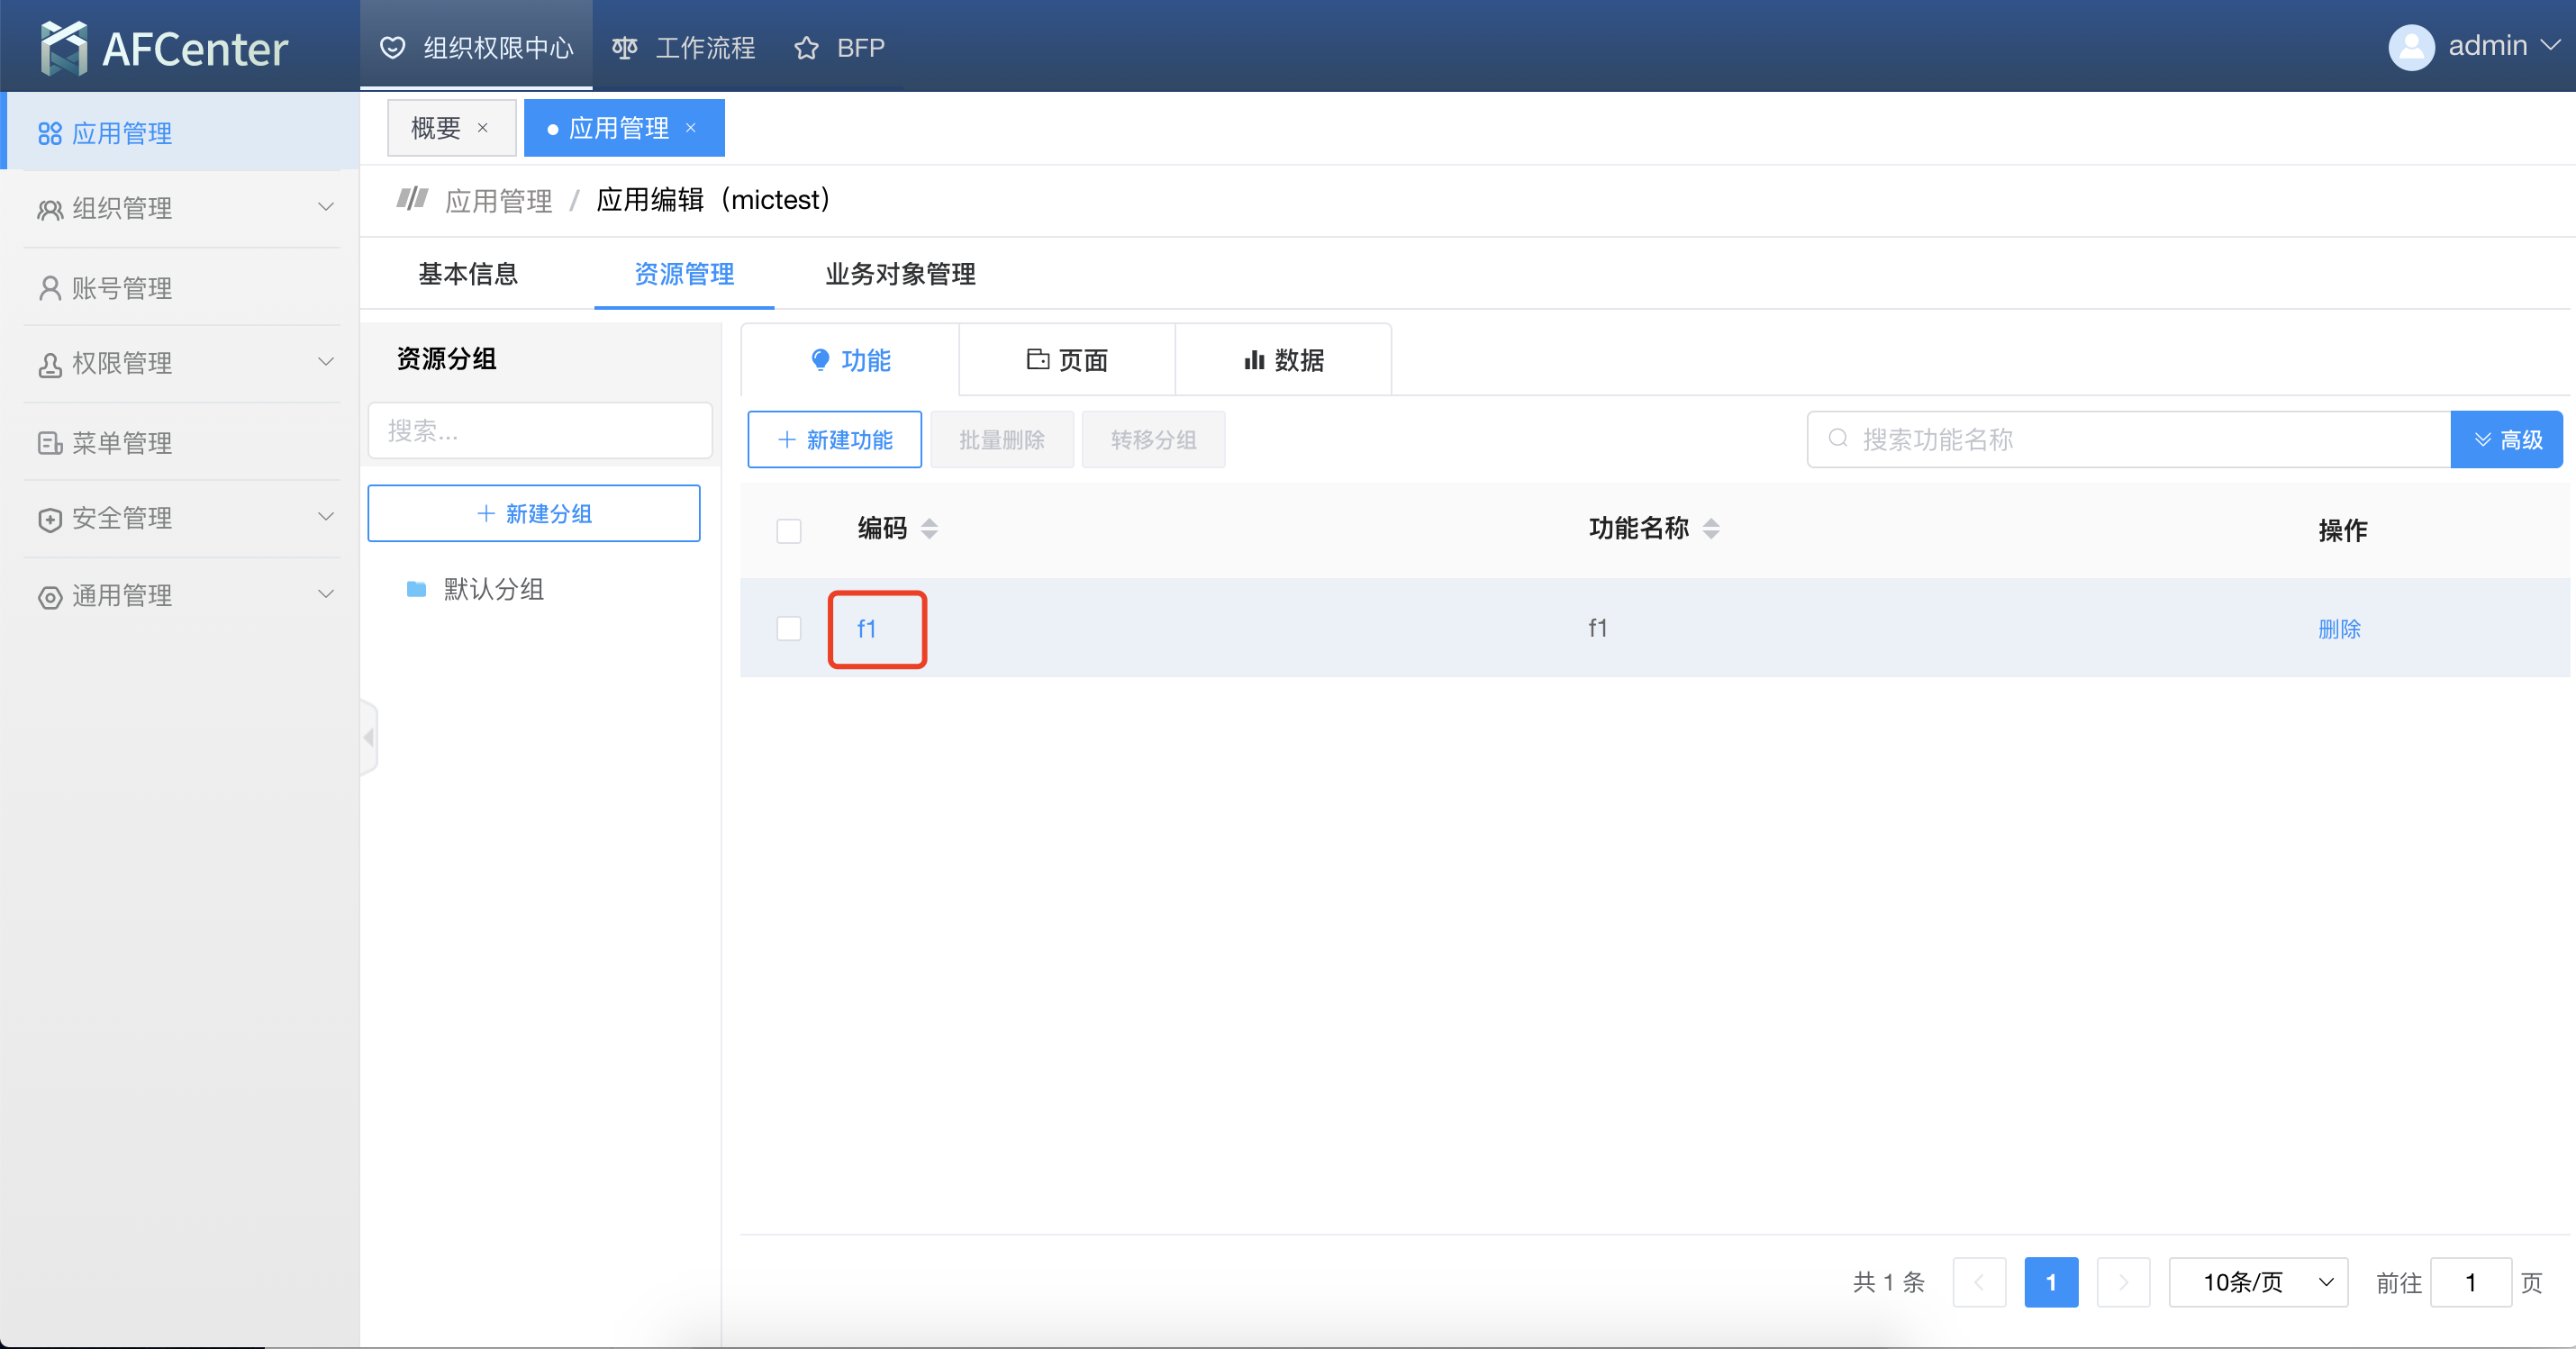The height and width of the screenshot is (1349, 2576).
Task: Select the 页面 resource tab
Action: pyautogui.click(x=1067, y=360)
